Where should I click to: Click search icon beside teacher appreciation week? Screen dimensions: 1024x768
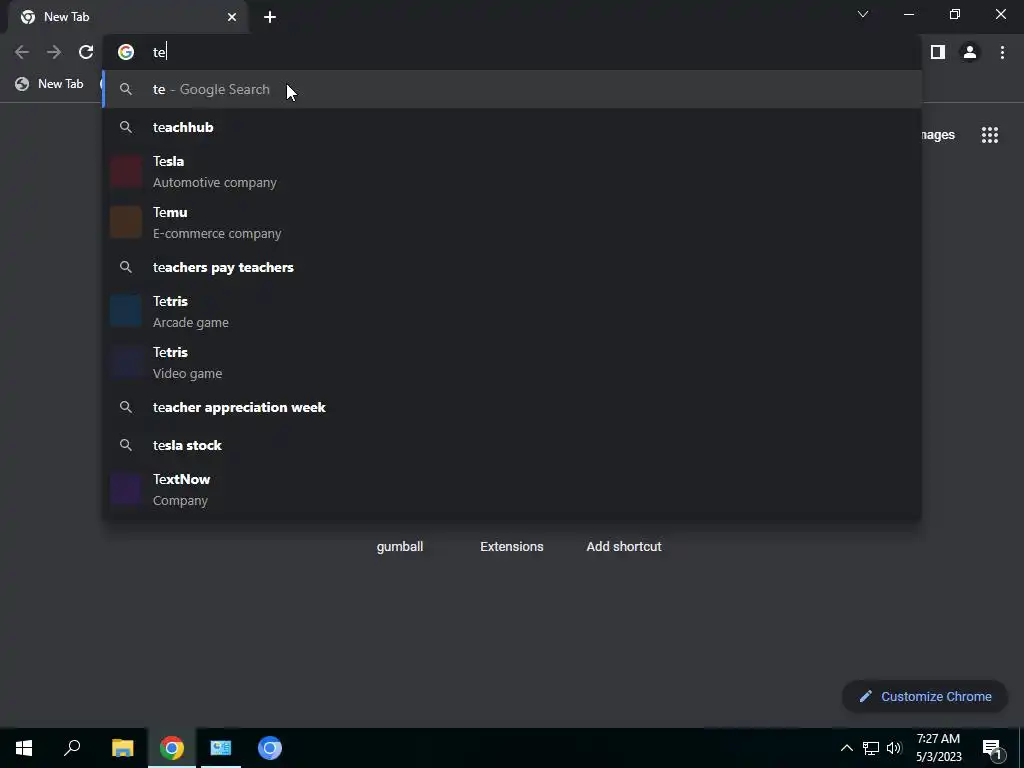point(126,407)
